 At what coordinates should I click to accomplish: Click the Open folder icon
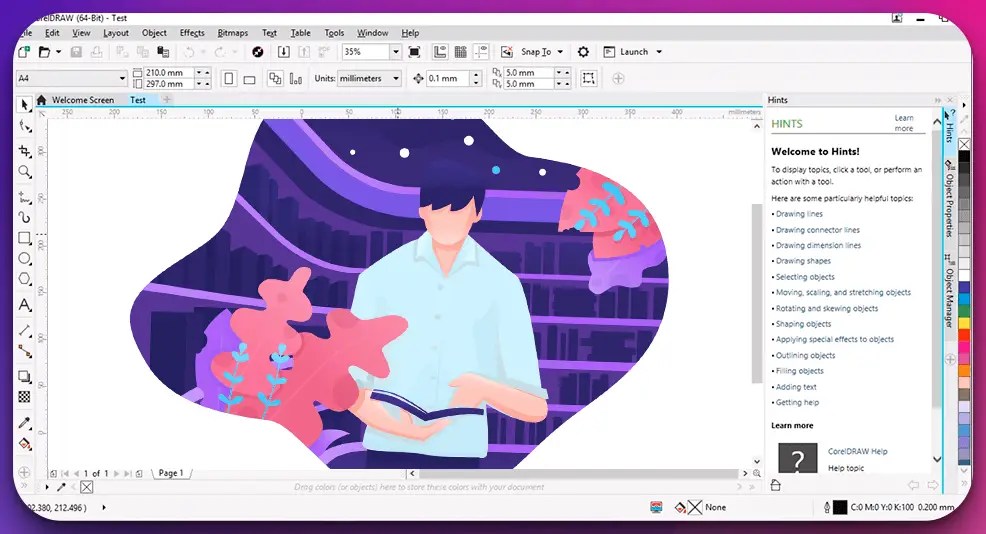(x=44, y=52)
